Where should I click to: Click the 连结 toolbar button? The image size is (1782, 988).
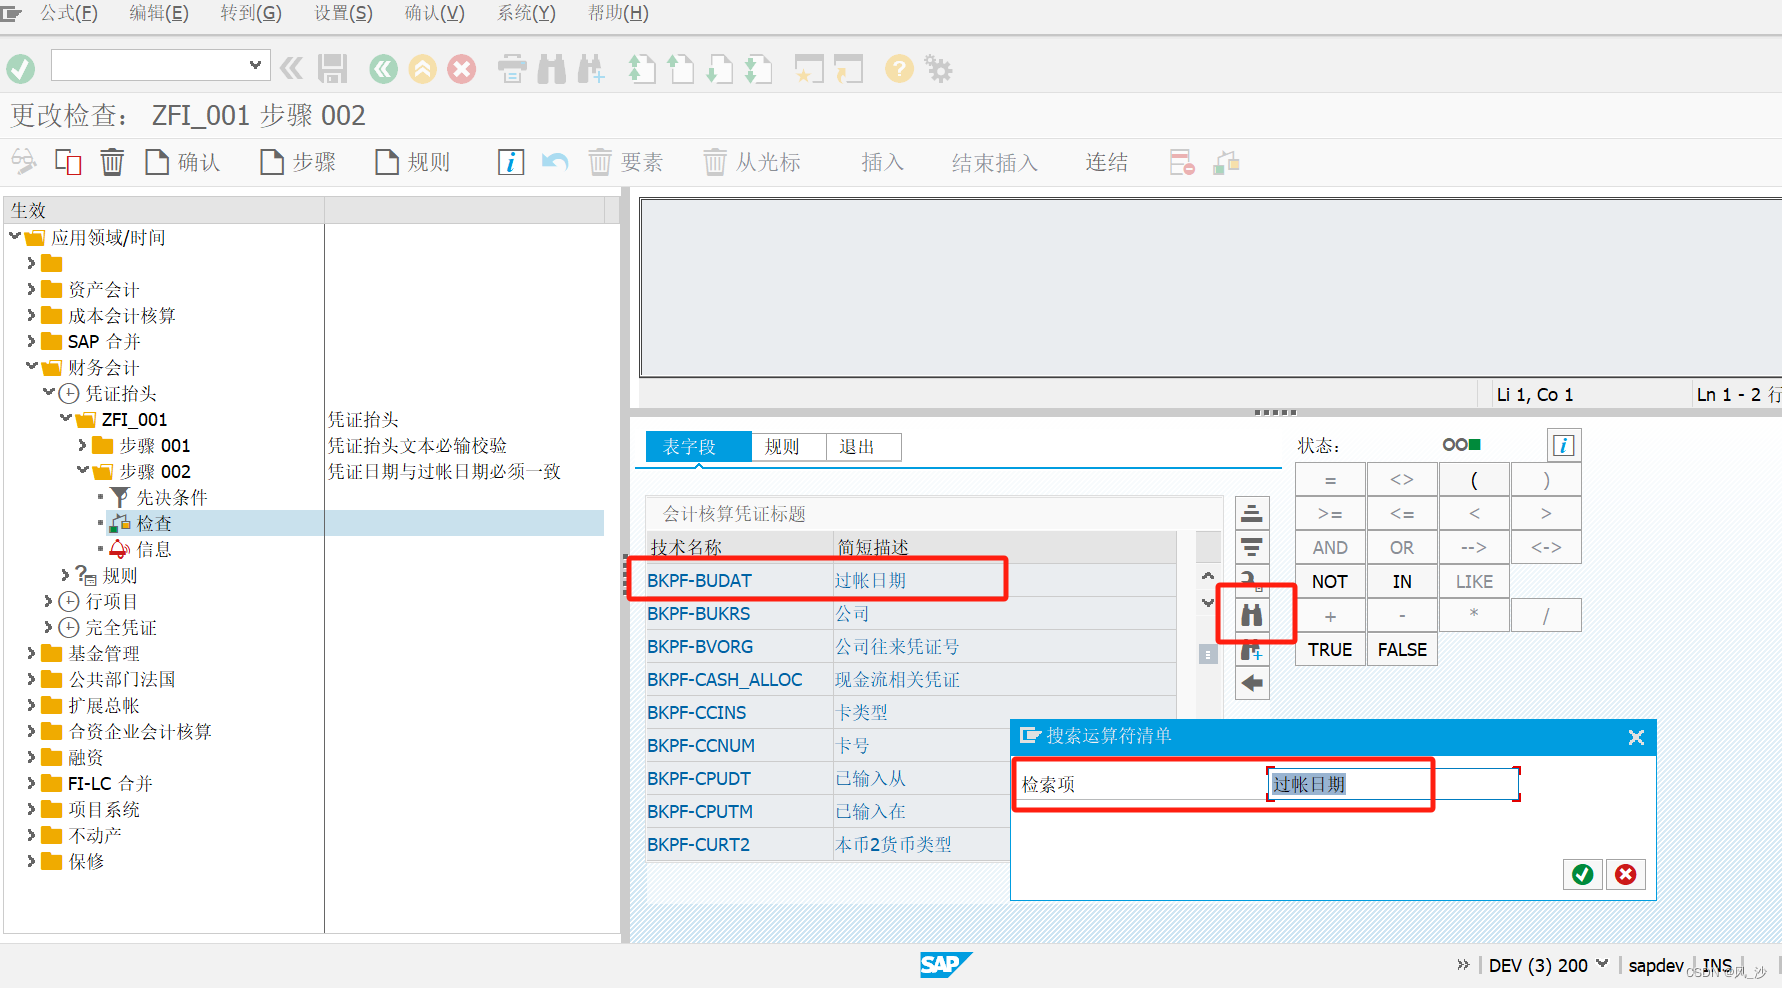(1106, 162)
